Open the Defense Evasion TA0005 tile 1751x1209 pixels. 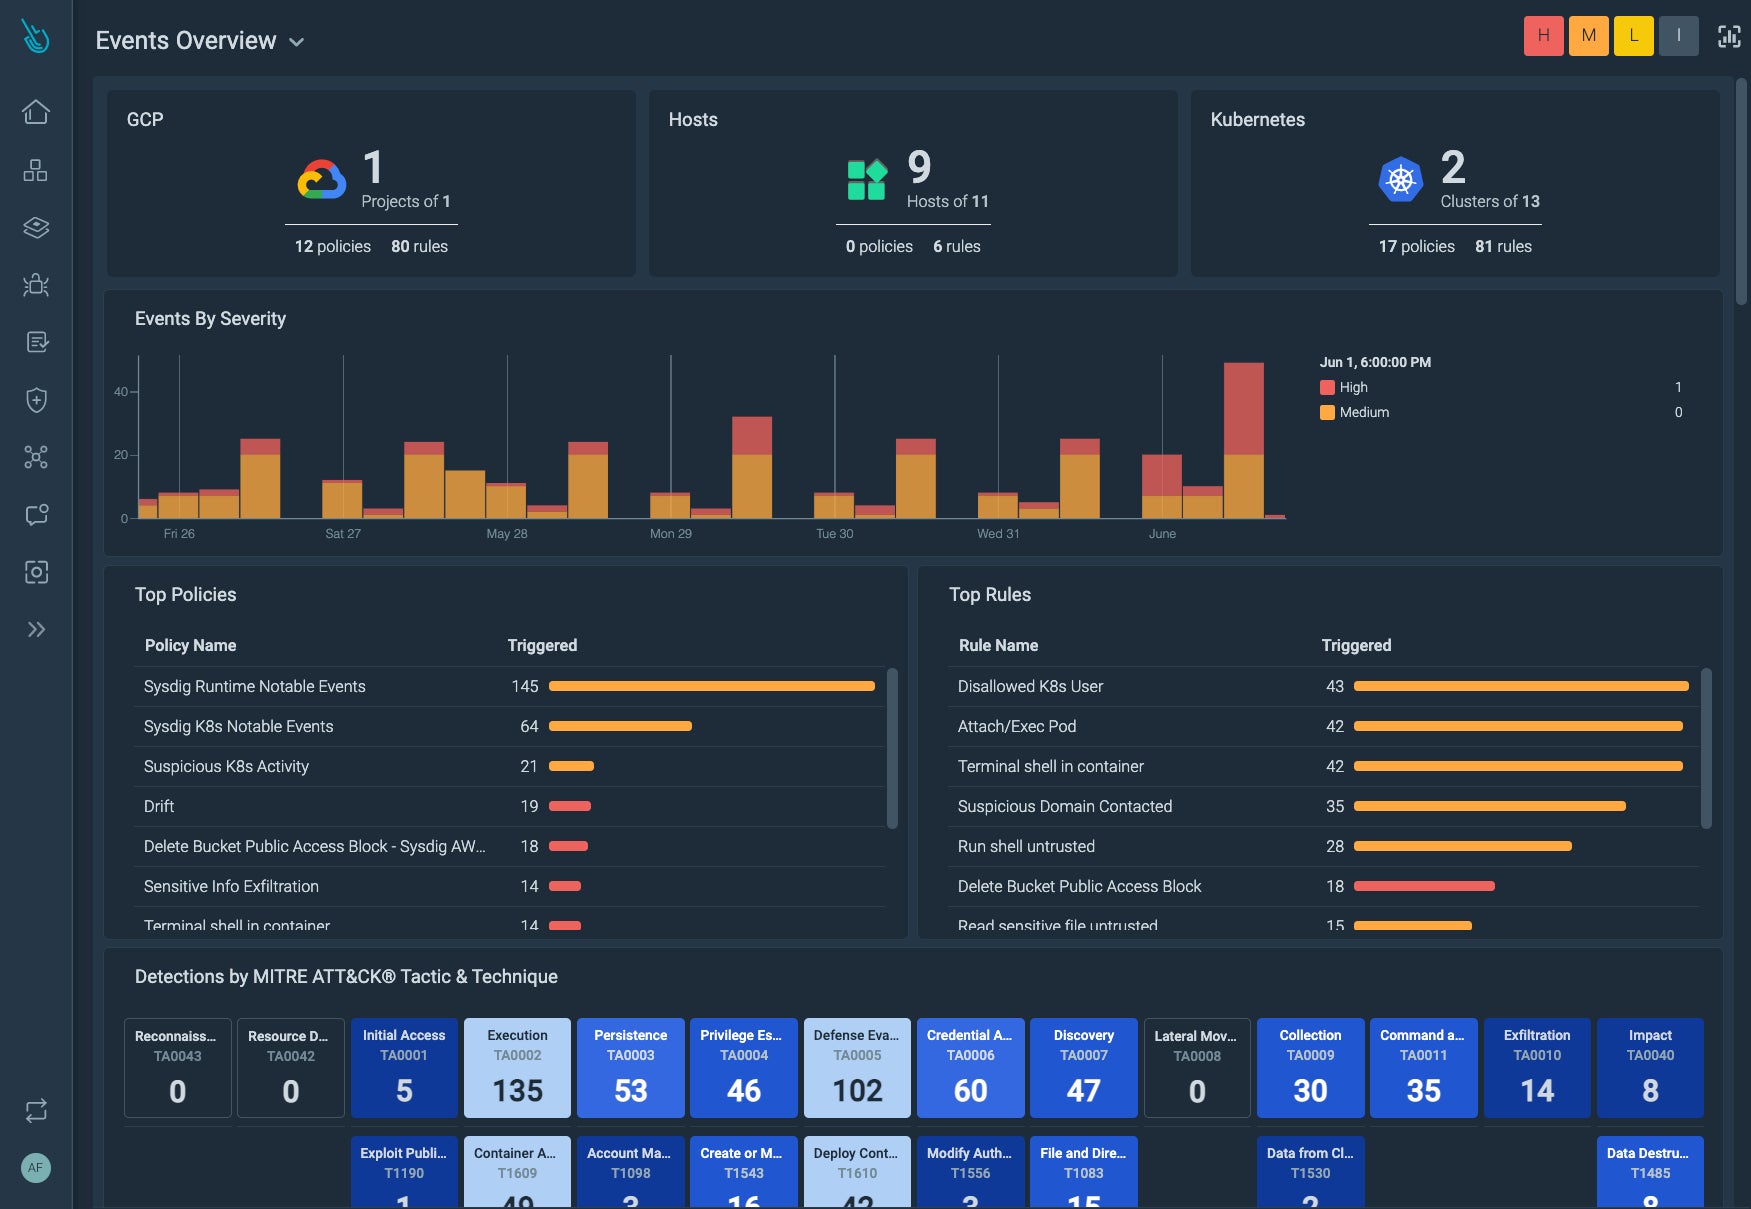pyautogui.click(x=857, y=1068)
